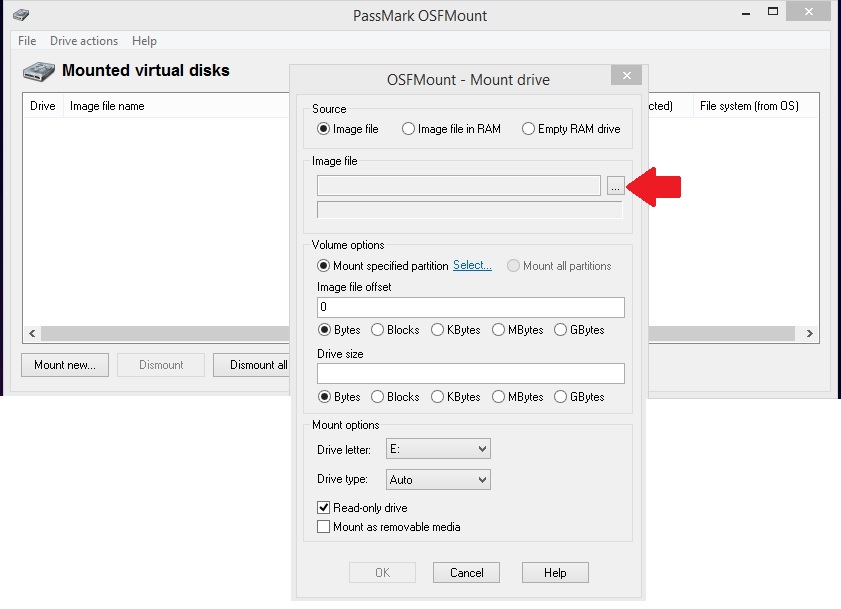This screenshot has width=841, height=609.
Task: Select Mount specified partition option
Action: (x=382, y=266)
